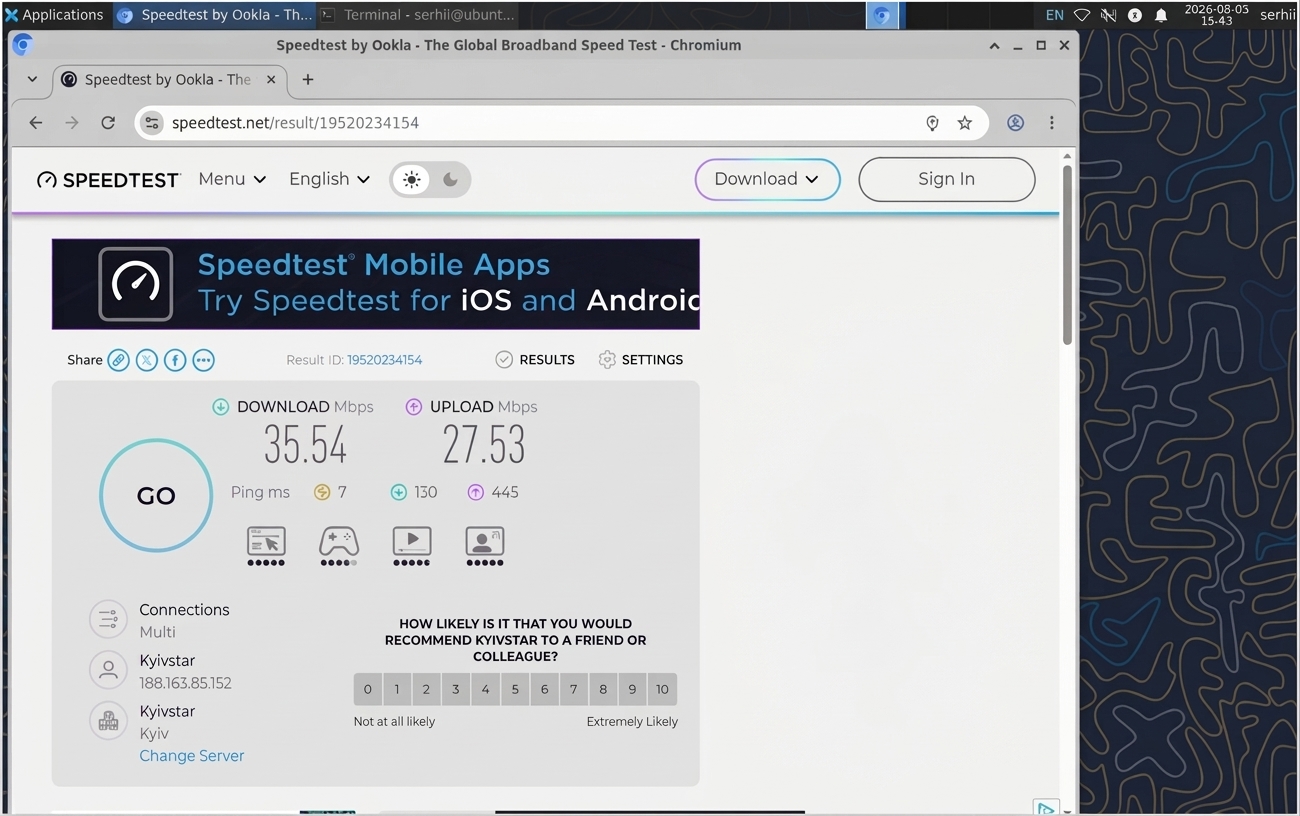Screen dimensions: 1300x816
Task: Switch to dark mode moon toggle
Action: click(x=450, y=179)
